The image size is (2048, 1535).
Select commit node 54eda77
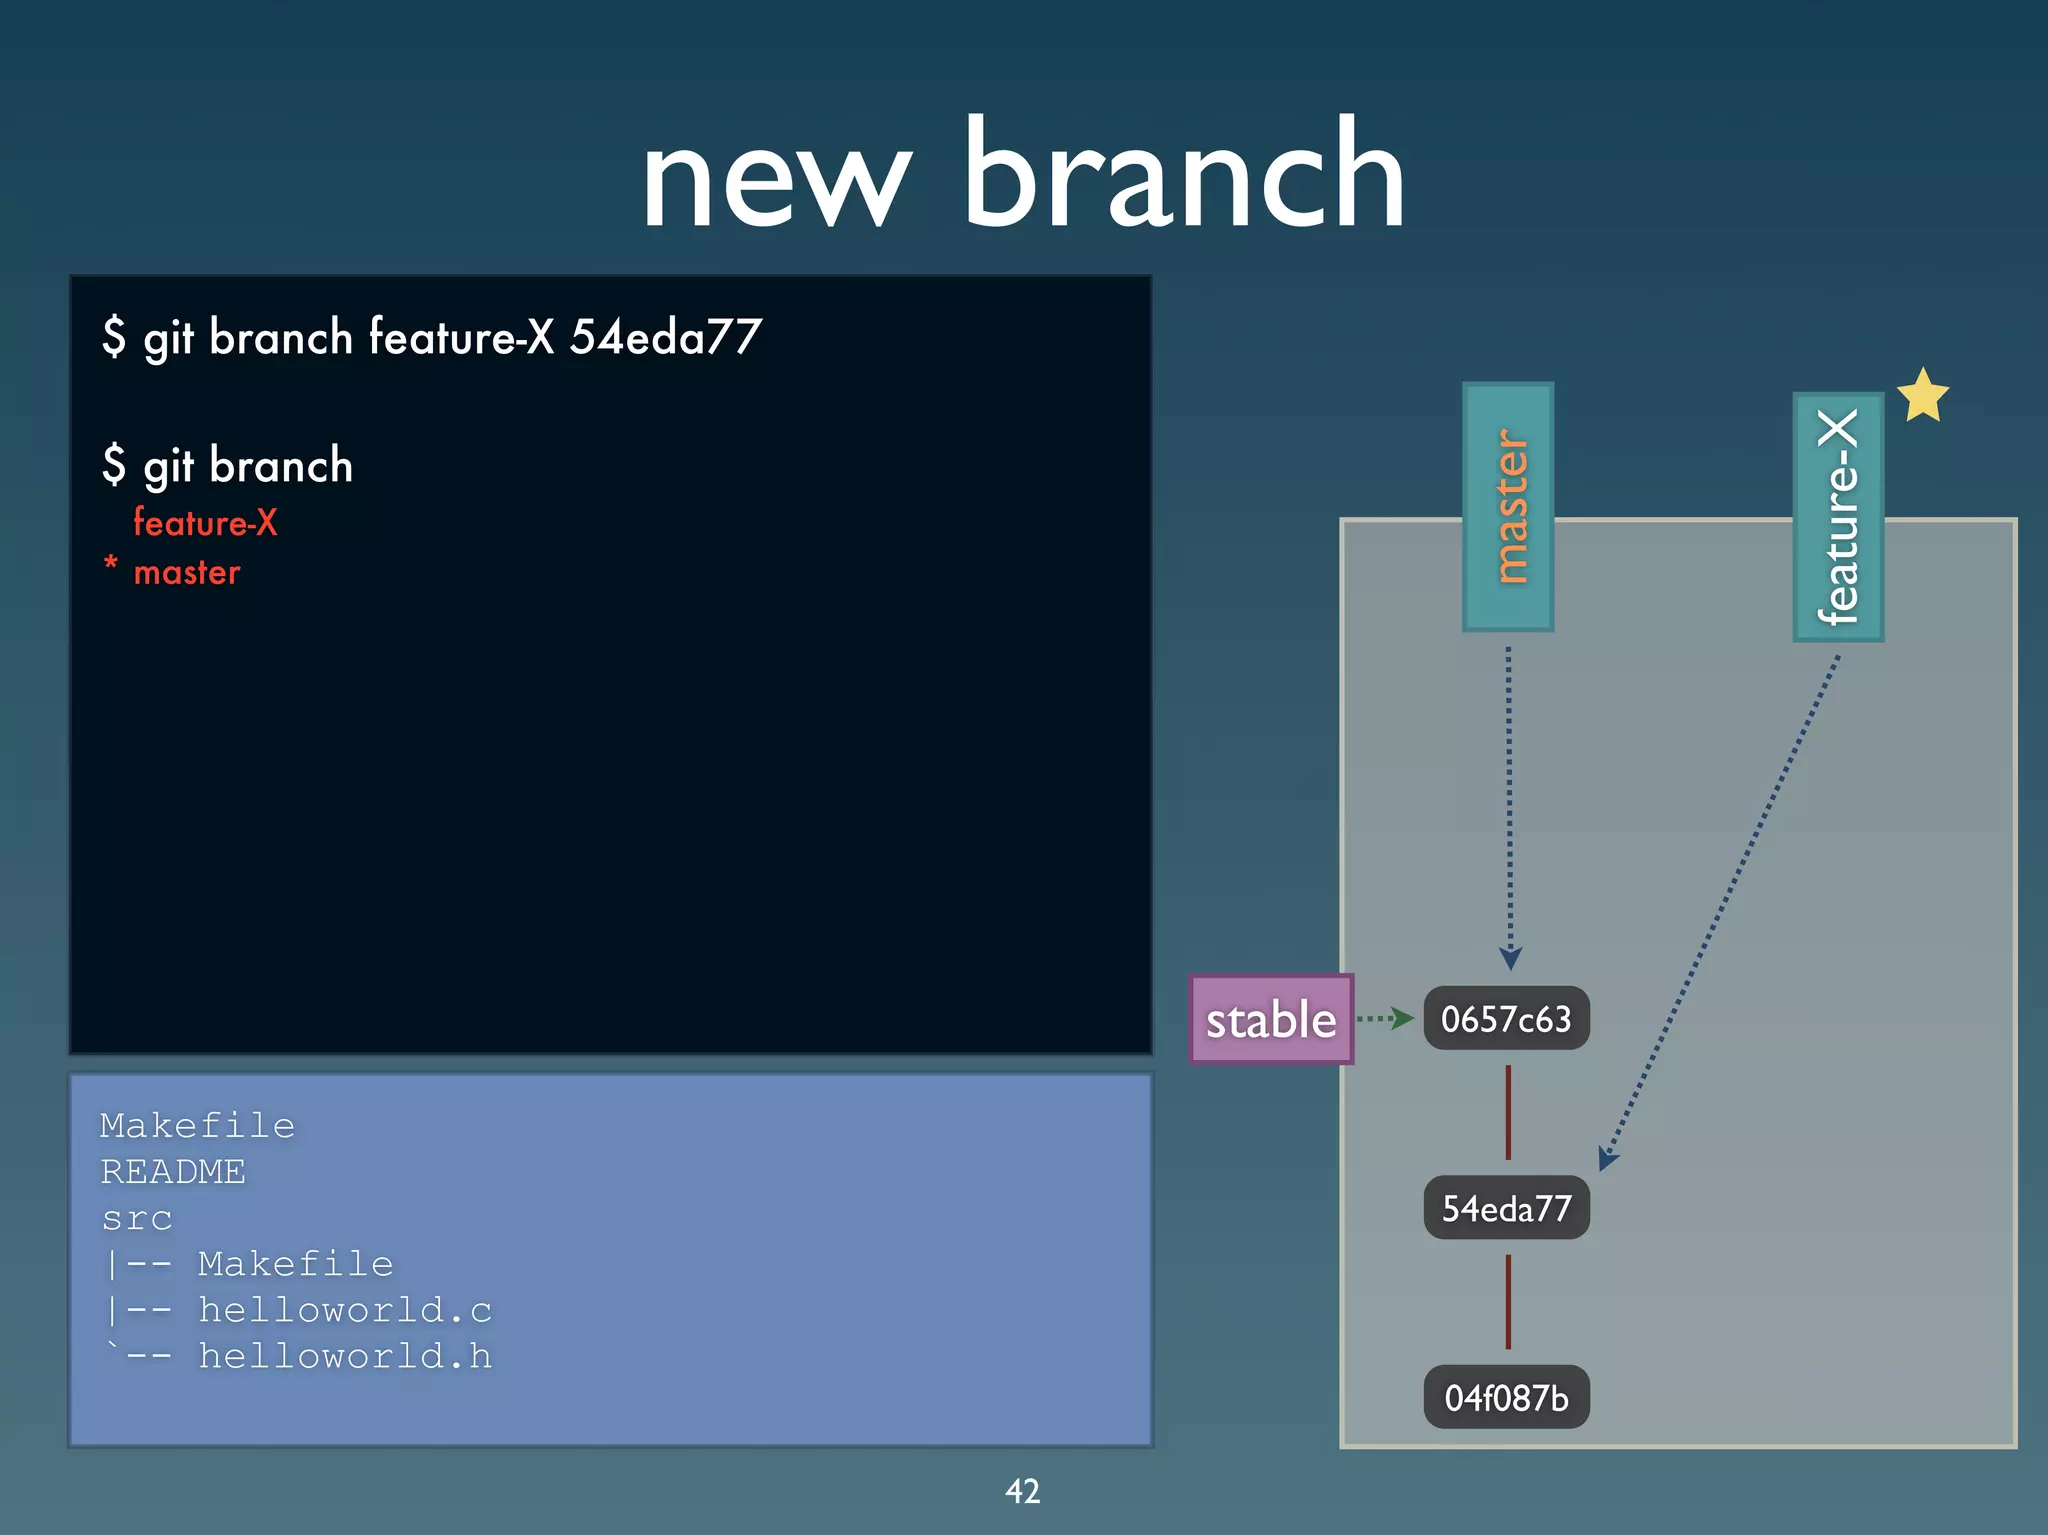(1506, 1208)
